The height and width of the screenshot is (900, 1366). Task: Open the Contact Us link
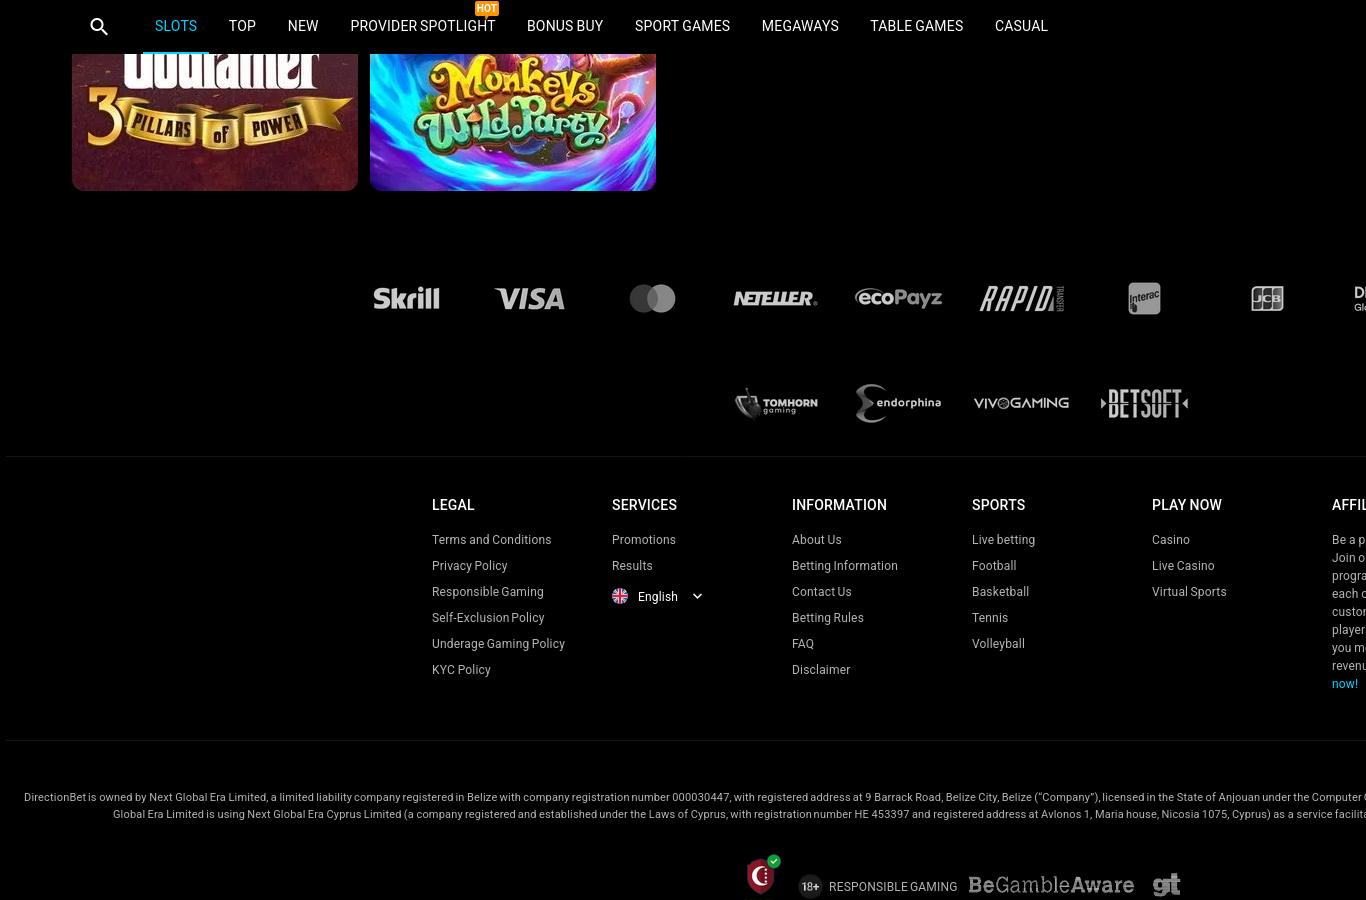pyautogui.click(x=822, y=592)
